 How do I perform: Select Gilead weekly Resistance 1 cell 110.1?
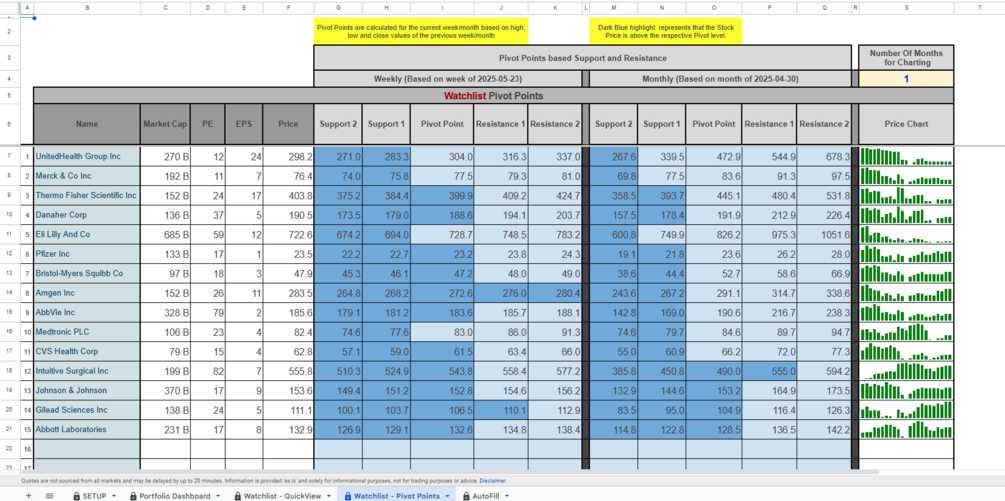pos(501,410)
